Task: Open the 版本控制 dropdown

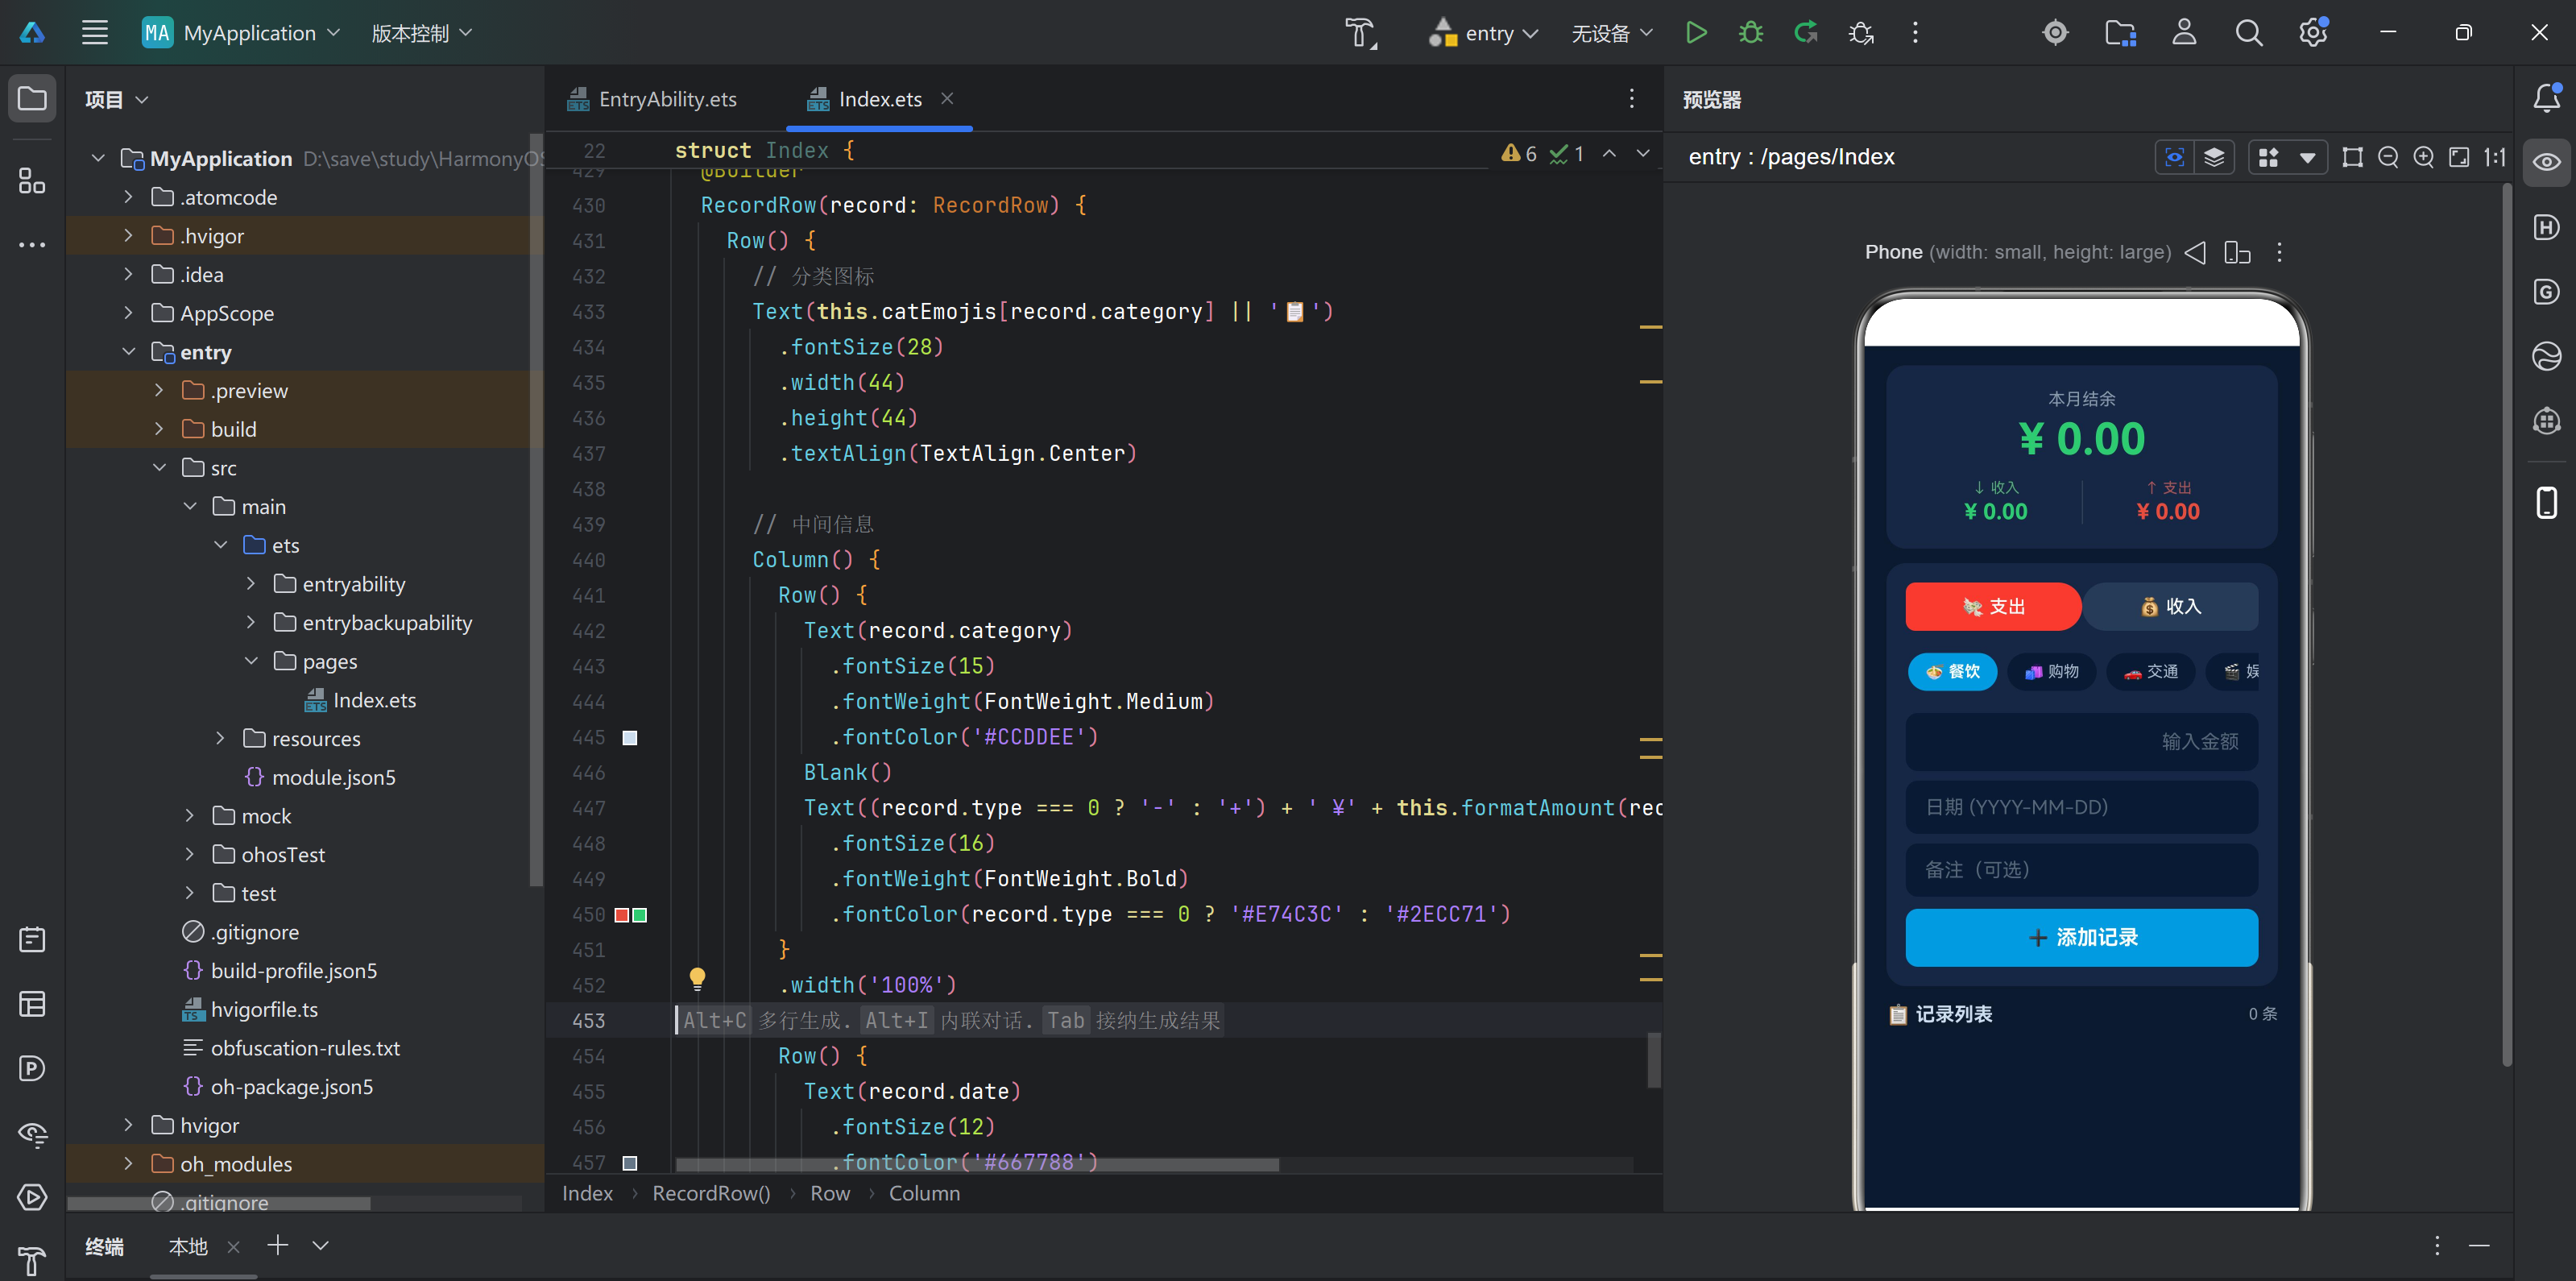Action: click(x=421, y=33)
